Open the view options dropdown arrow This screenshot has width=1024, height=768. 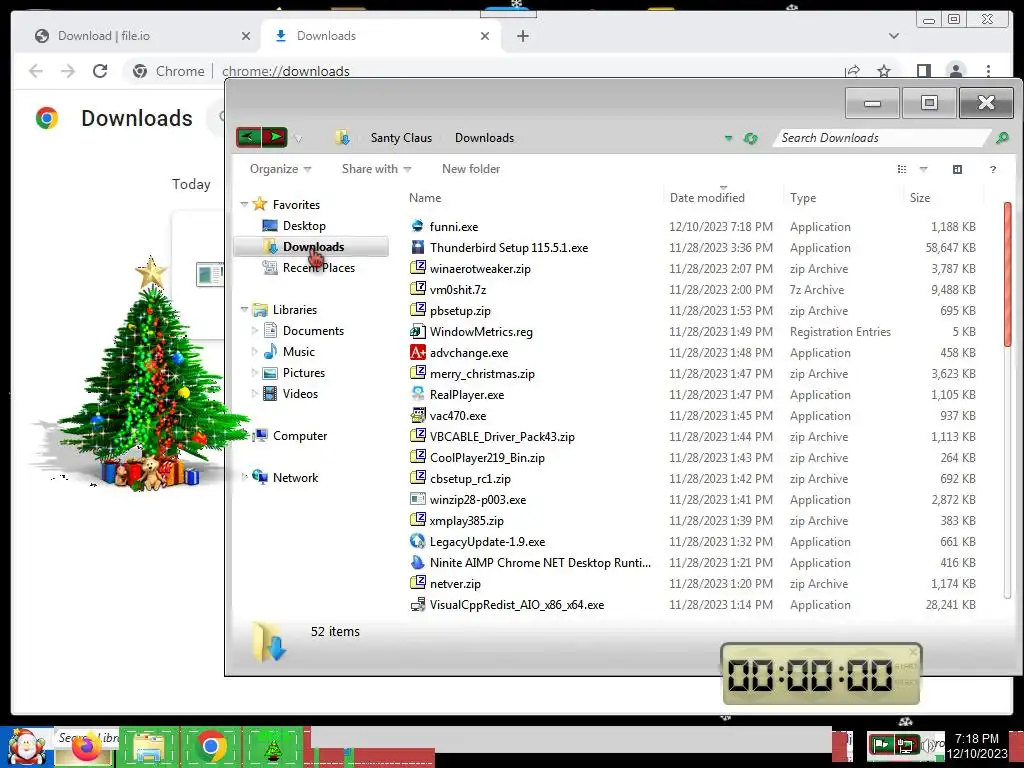[x=923, y=169]
